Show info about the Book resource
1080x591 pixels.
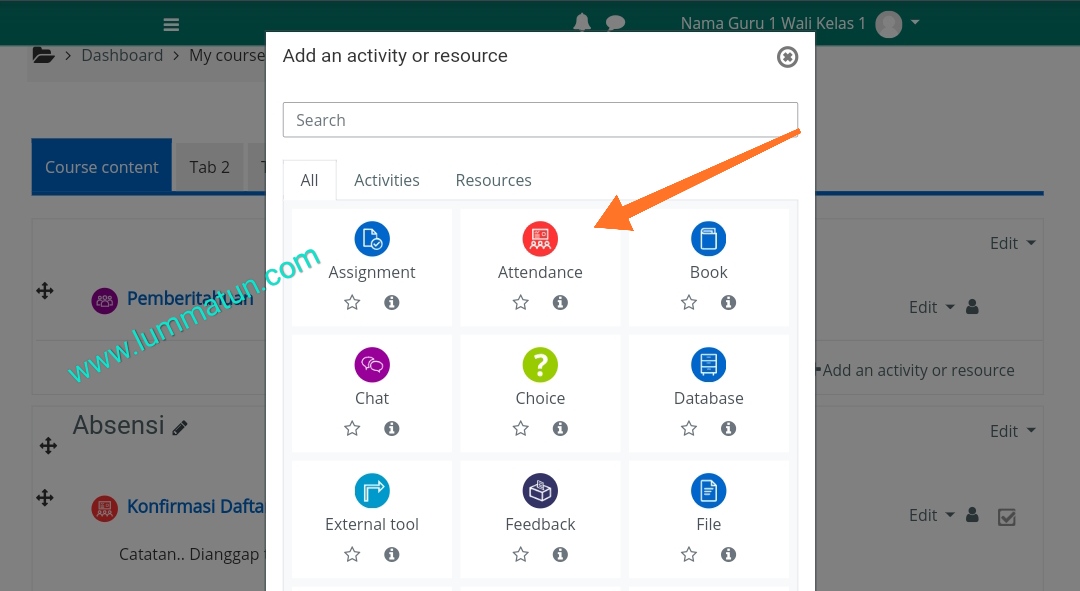[728, 302]
